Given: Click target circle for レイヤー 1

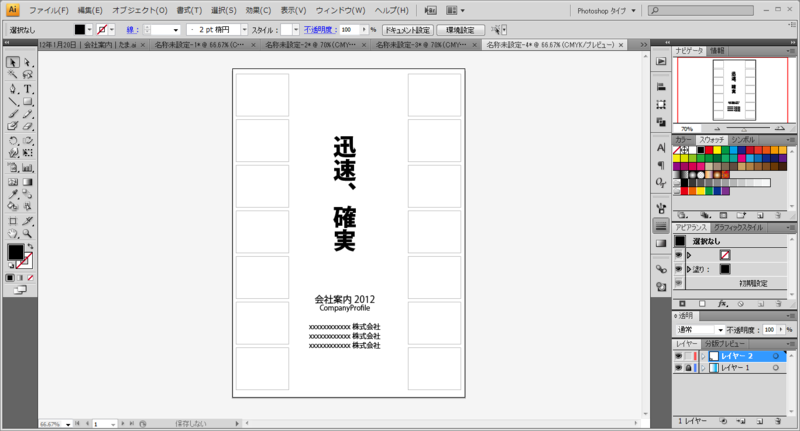Looking at the screenshot, I should (776, 368).
